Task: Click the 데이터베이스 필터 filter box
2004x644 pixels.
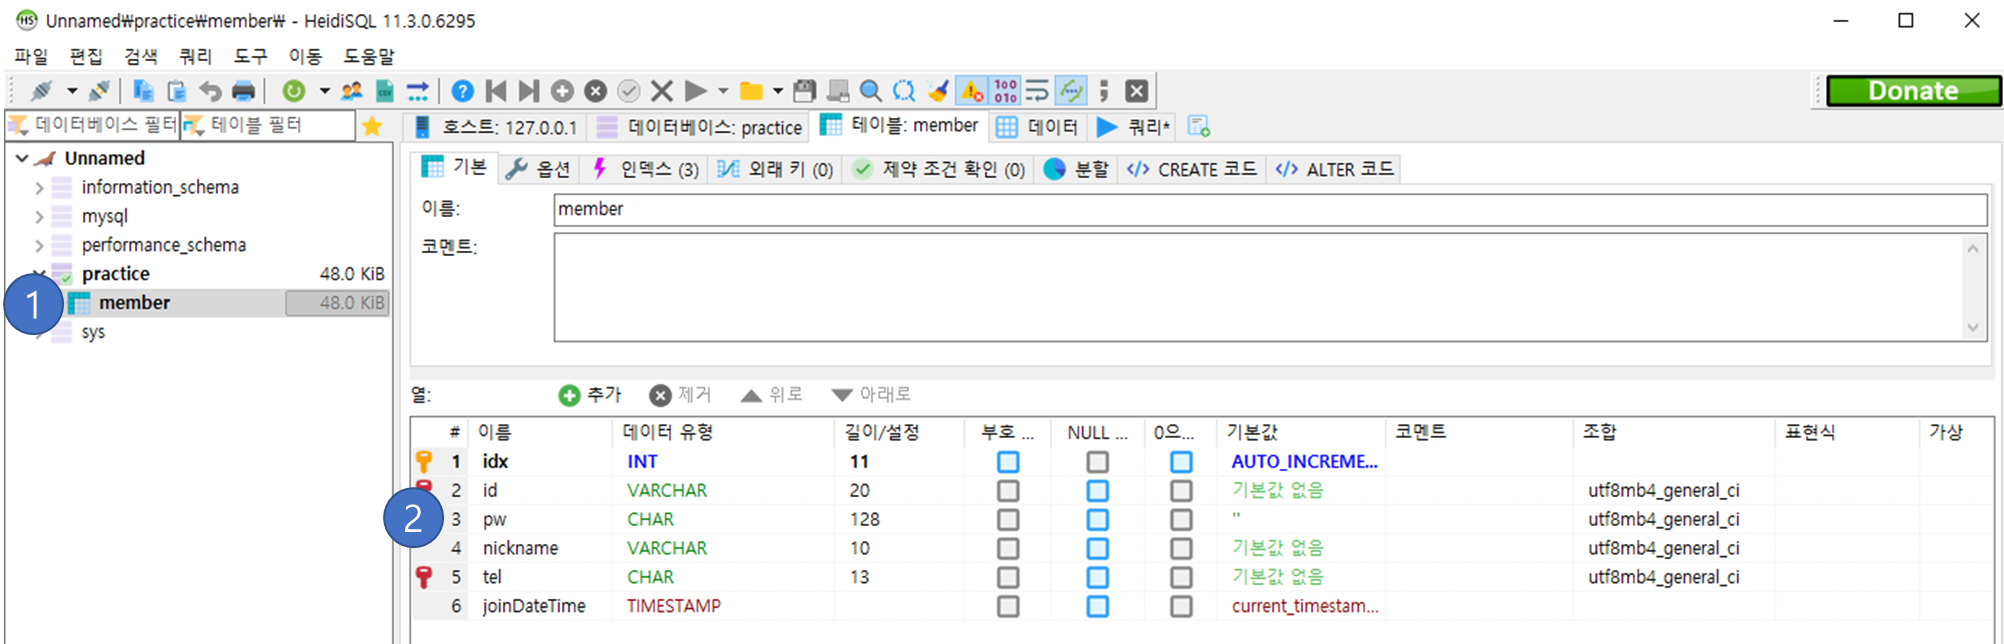Action: click(92, 125)
